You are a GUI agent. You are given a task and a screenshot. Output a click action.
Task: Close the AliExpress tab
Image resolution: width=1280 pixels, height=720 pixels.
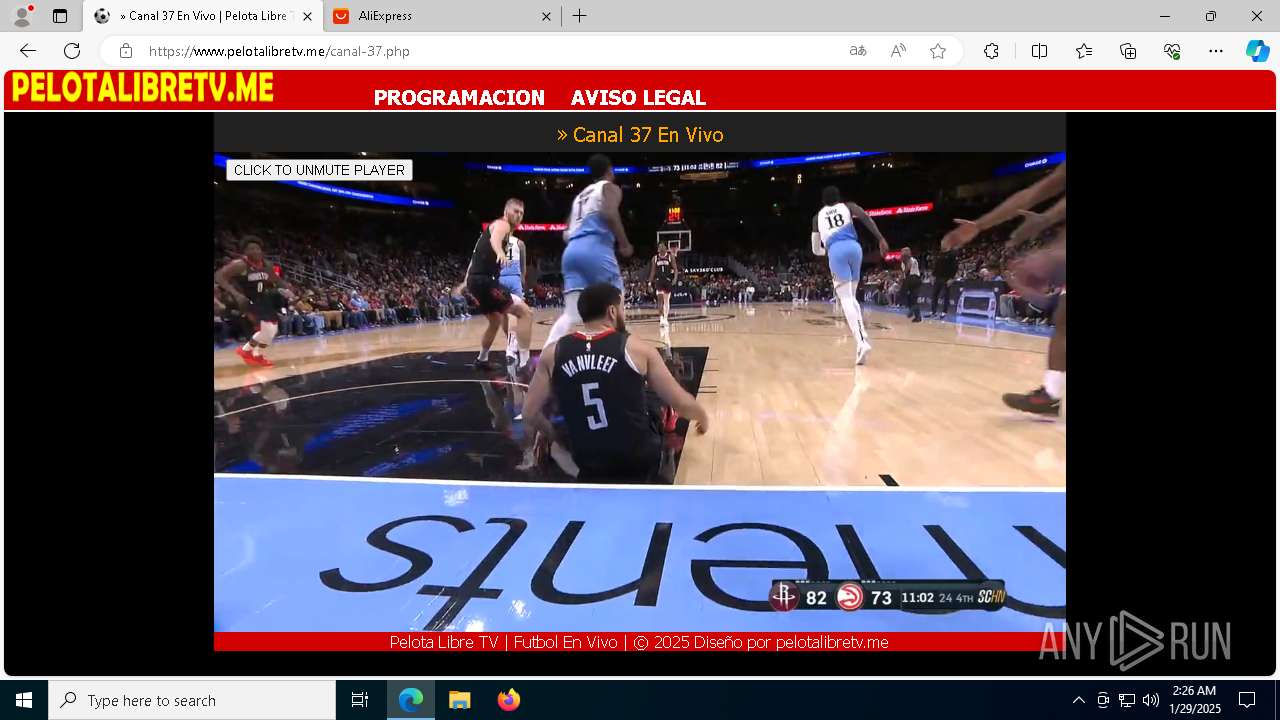tap(546, 16)
